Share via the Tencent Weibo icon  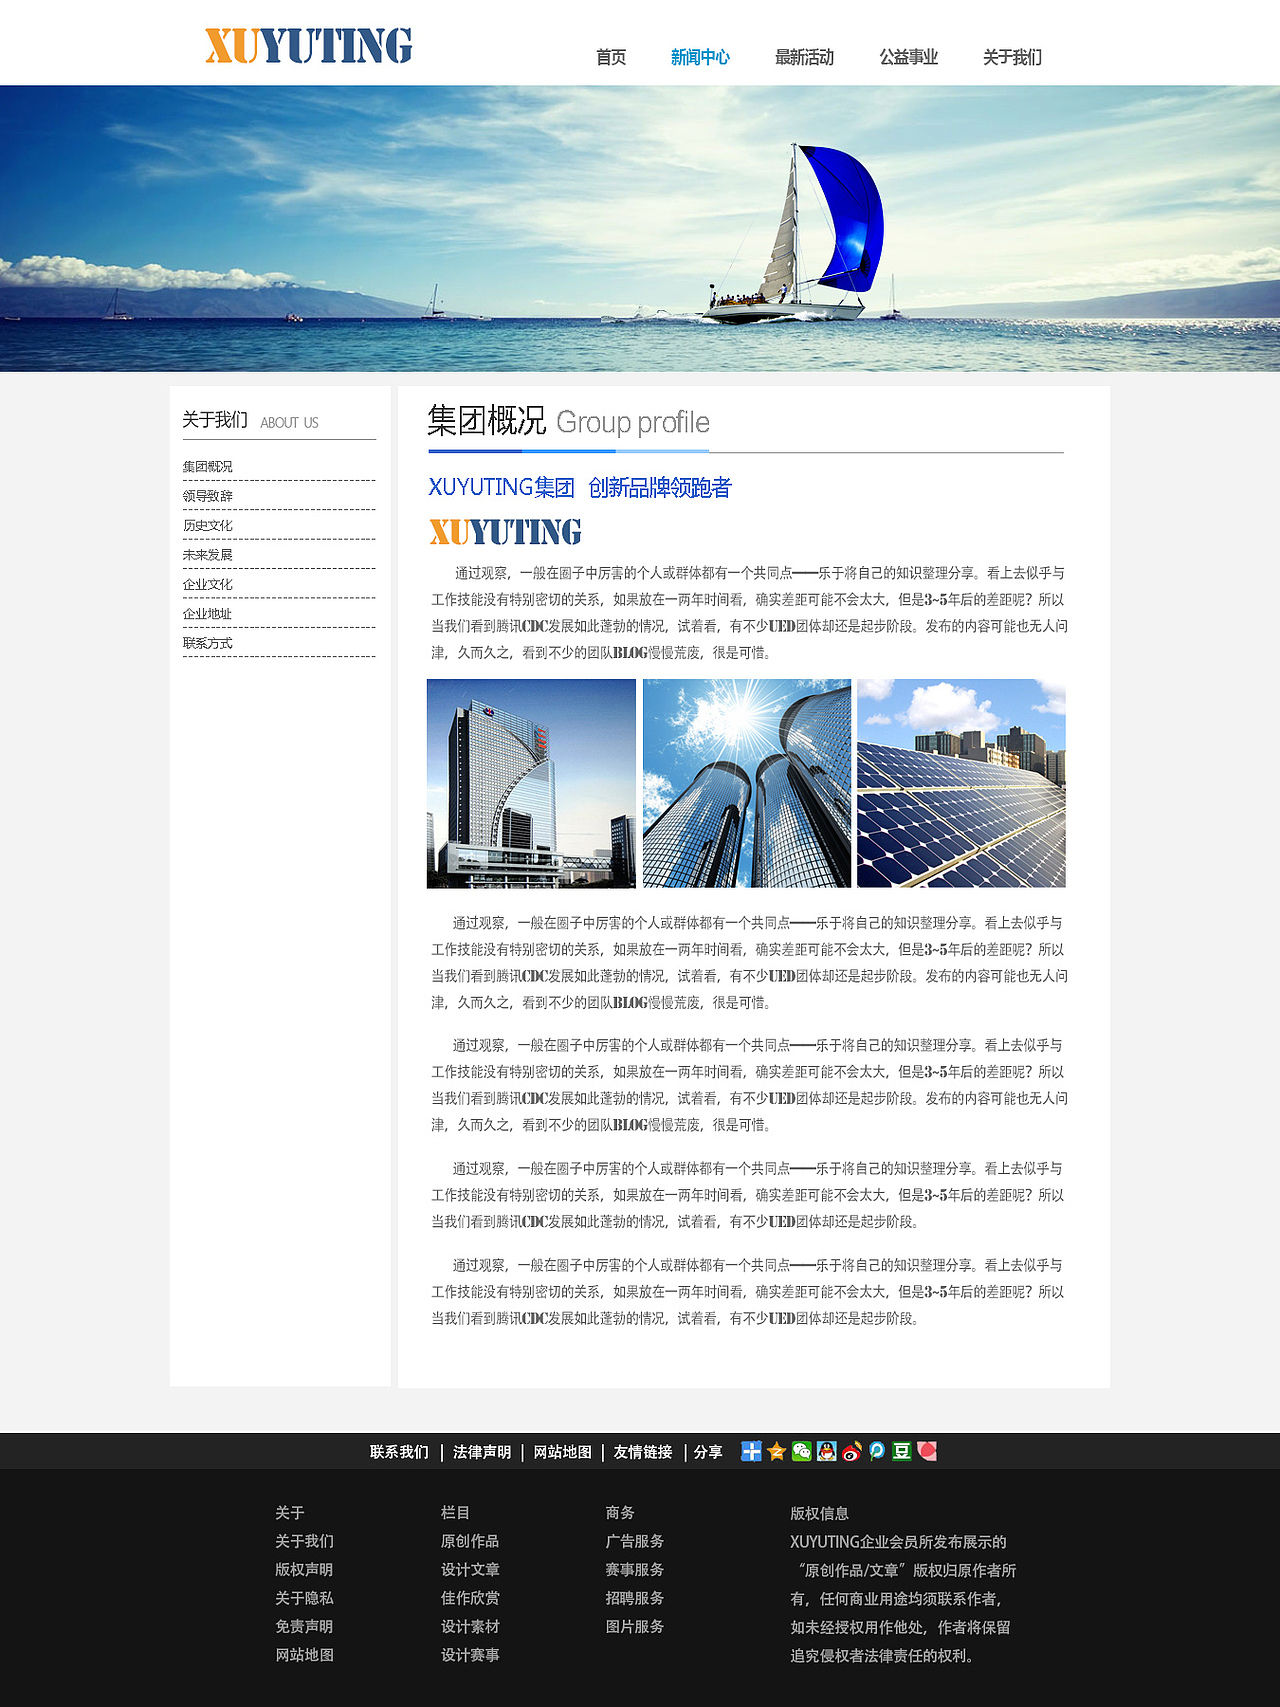[876, 1451]
